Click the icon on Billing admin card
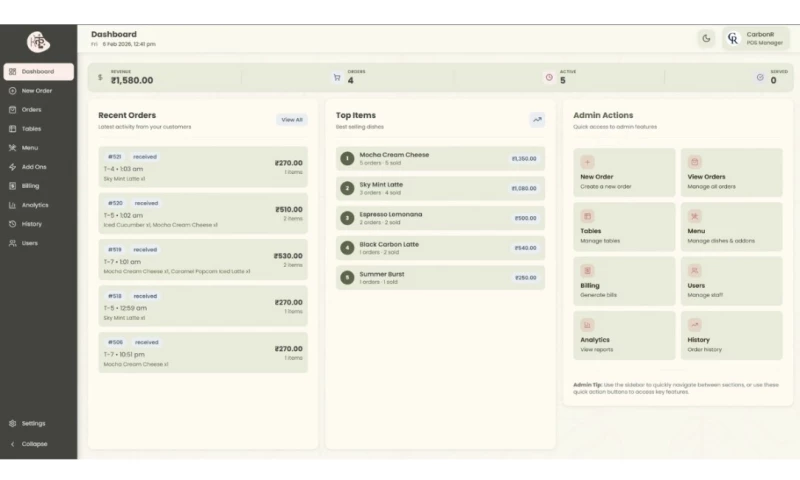This screenshot has height=480, width=800. [587, 271]
